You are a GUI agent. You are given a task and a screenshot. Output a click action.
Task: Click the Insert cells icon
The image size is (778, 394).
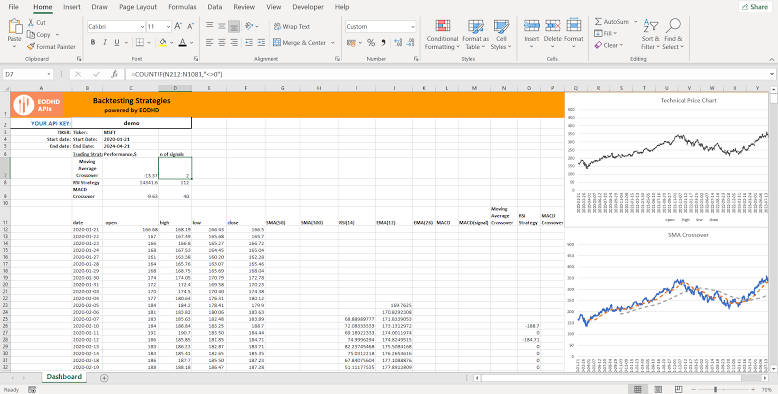pos(531,26)
